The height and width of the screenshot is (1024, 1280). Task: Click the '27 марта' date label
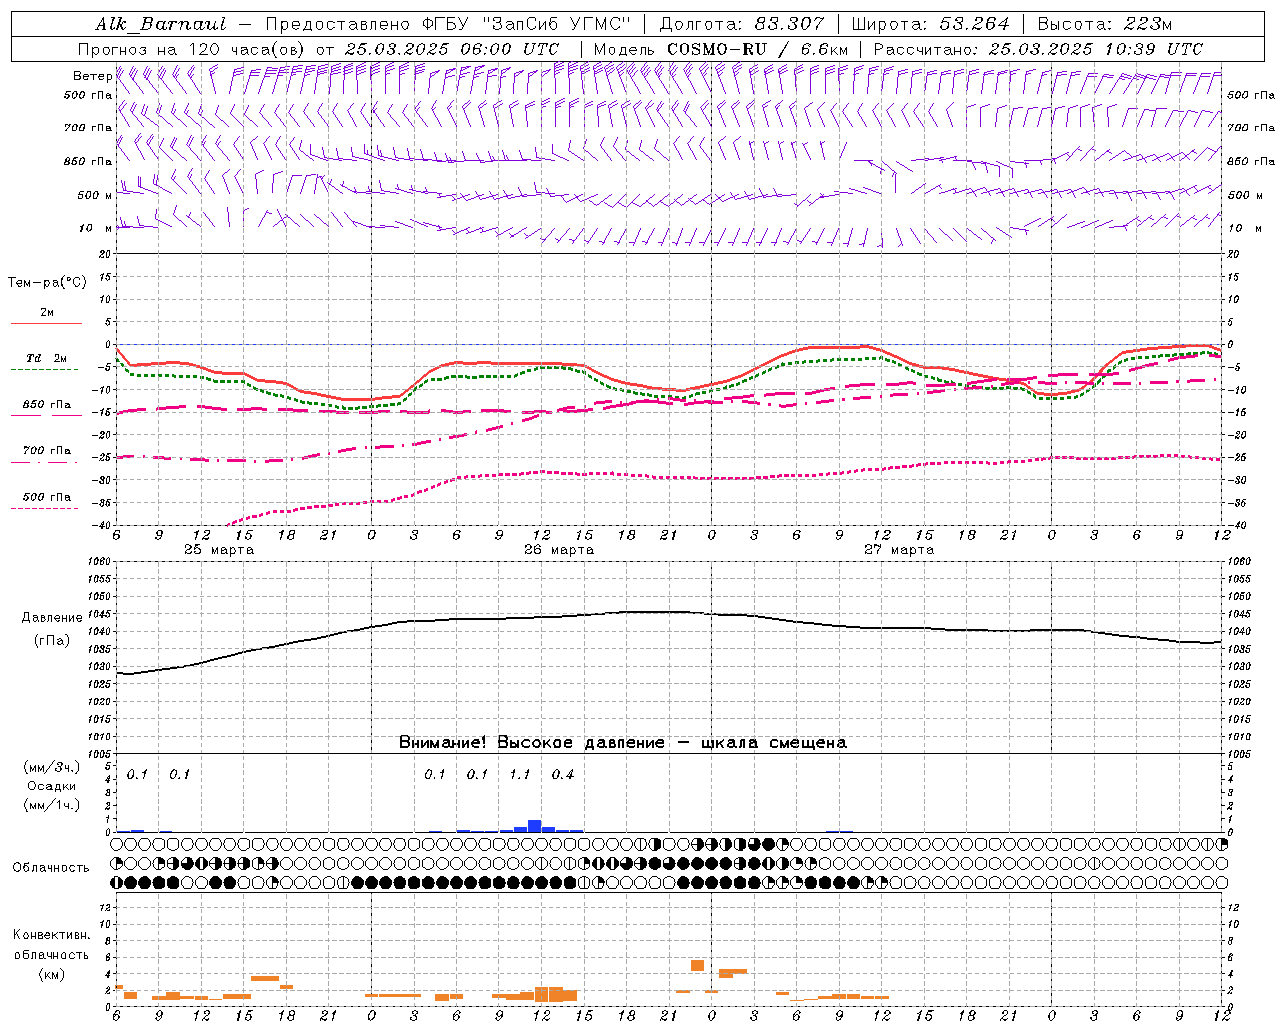tap(899, 550)
